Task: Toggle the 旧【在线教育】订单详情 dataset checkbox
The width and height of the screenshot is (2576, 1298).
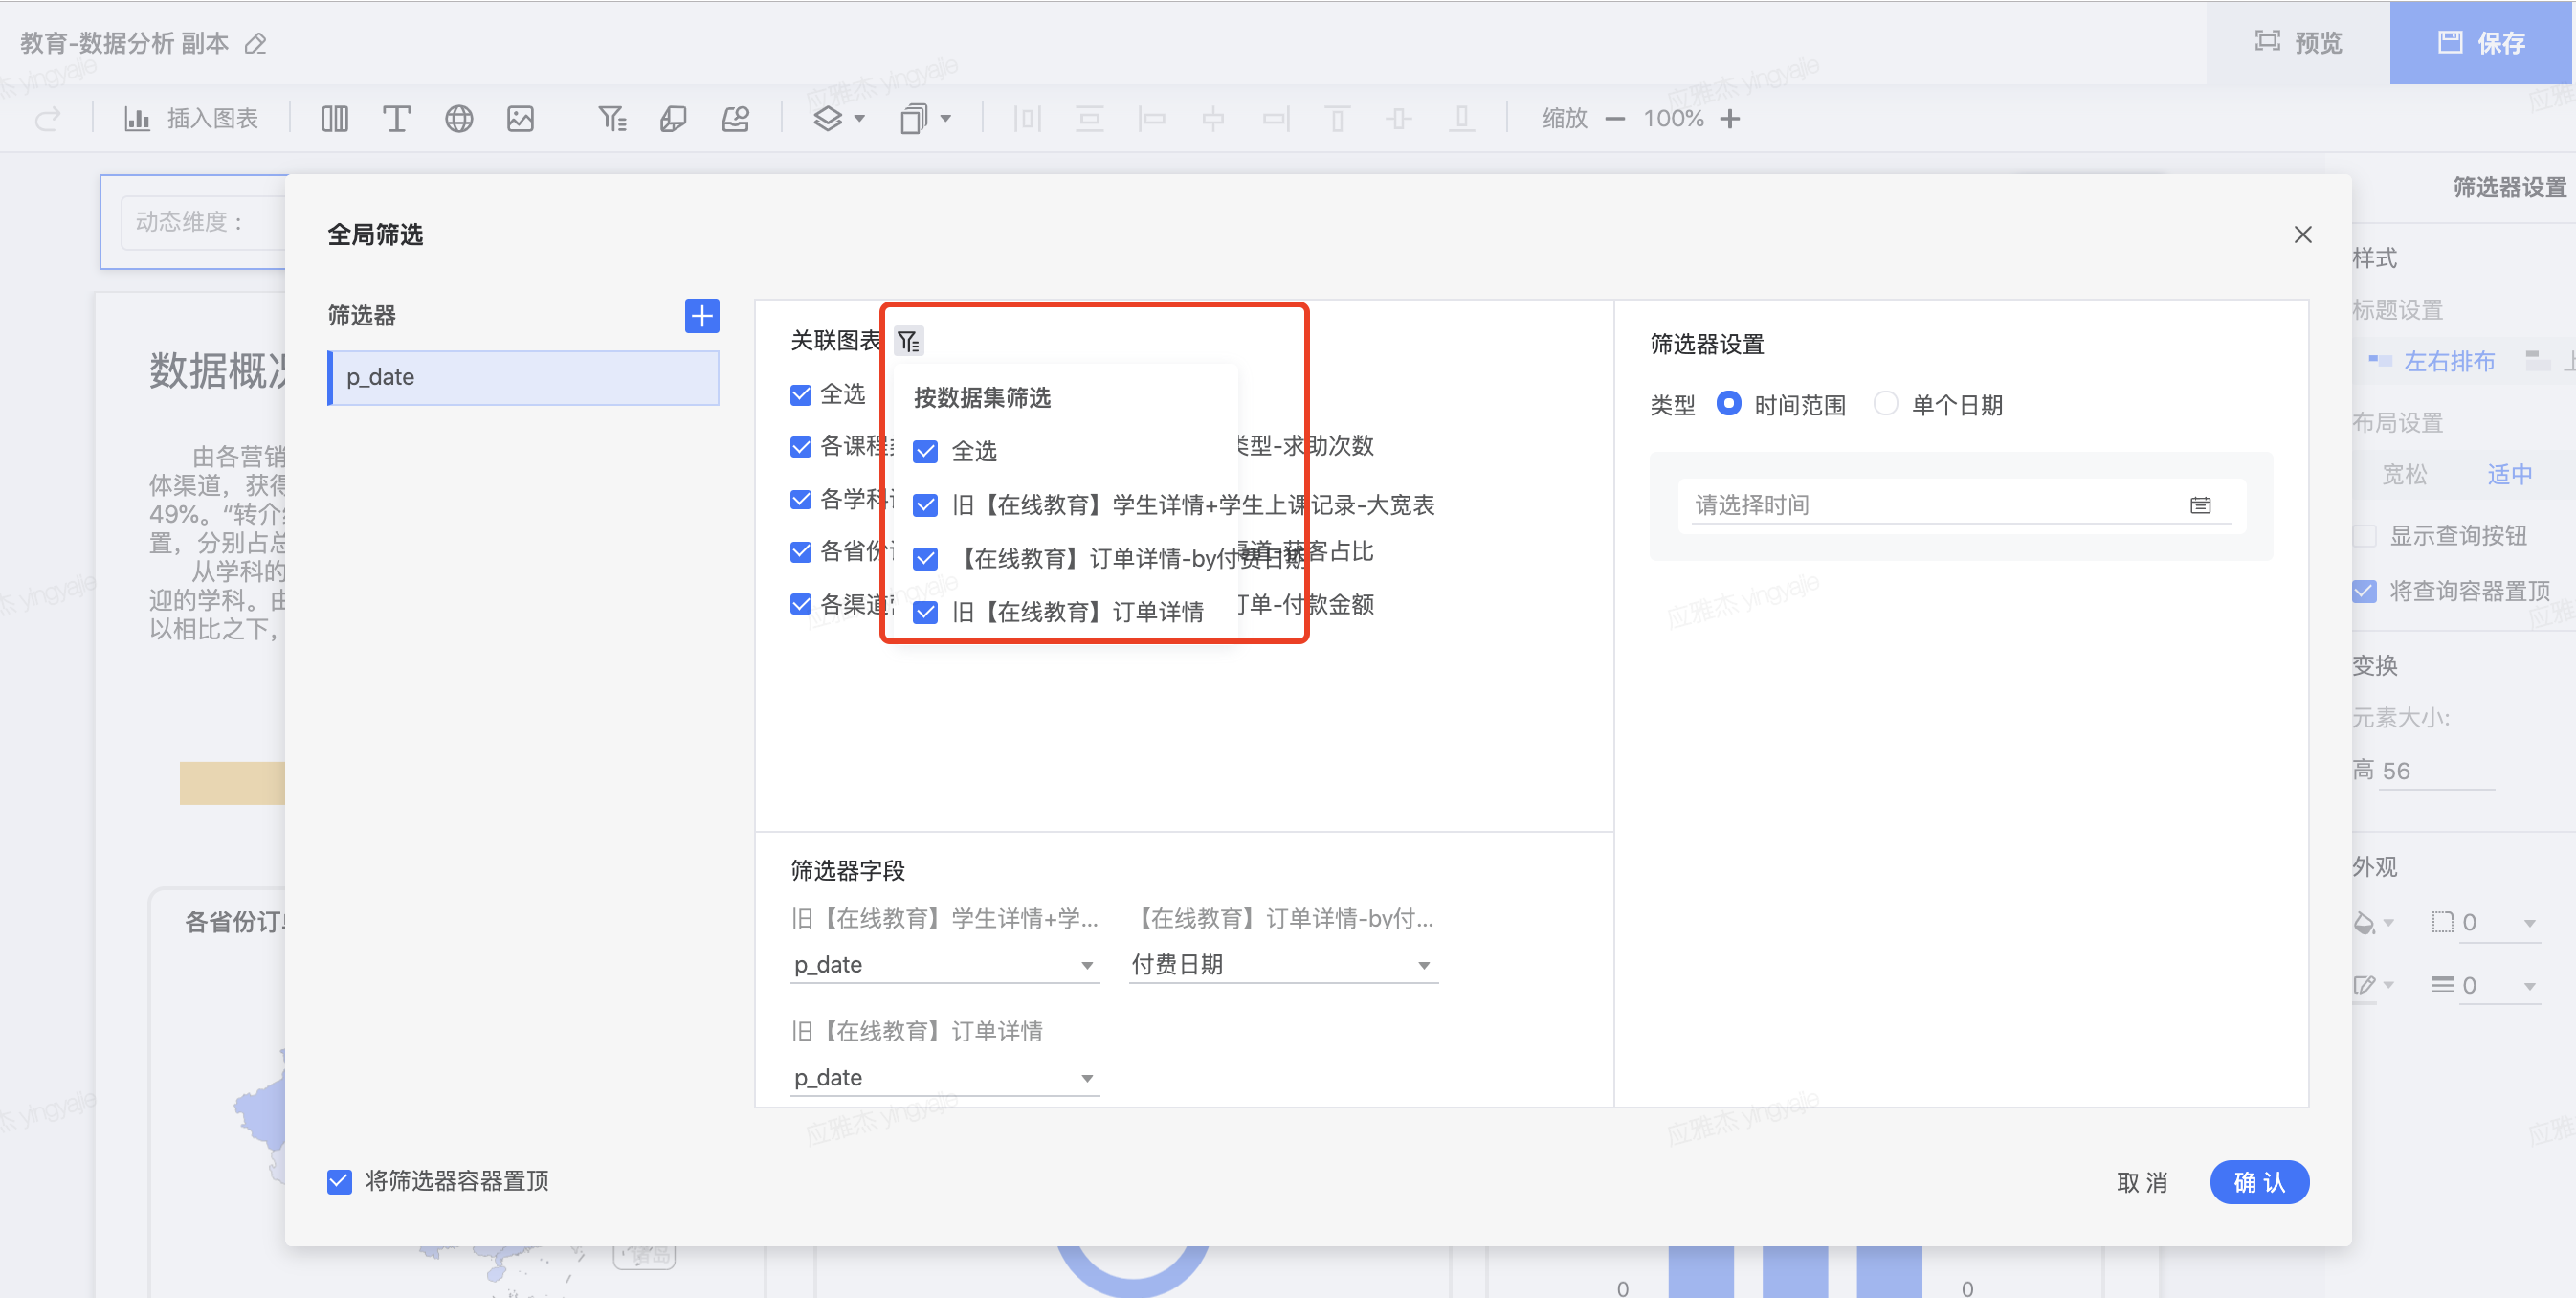Action: tap(926, 612)
